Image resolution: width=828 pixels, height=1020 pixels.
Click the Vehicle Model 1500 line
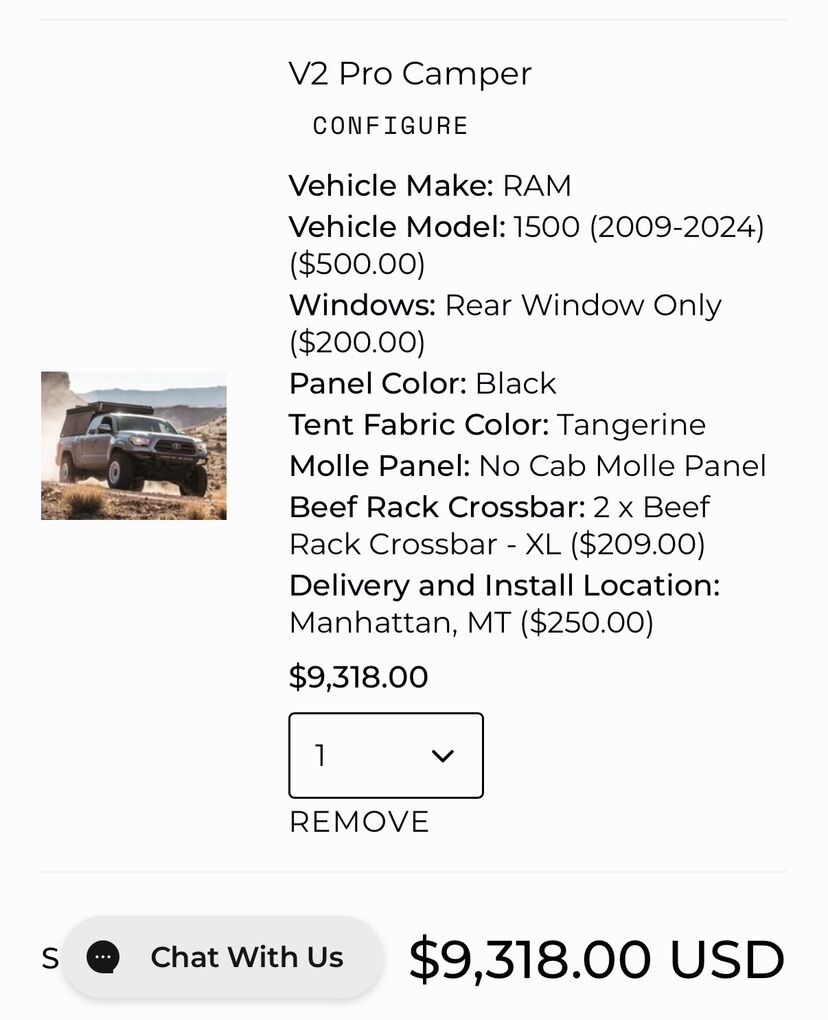(x=526, y=227)
